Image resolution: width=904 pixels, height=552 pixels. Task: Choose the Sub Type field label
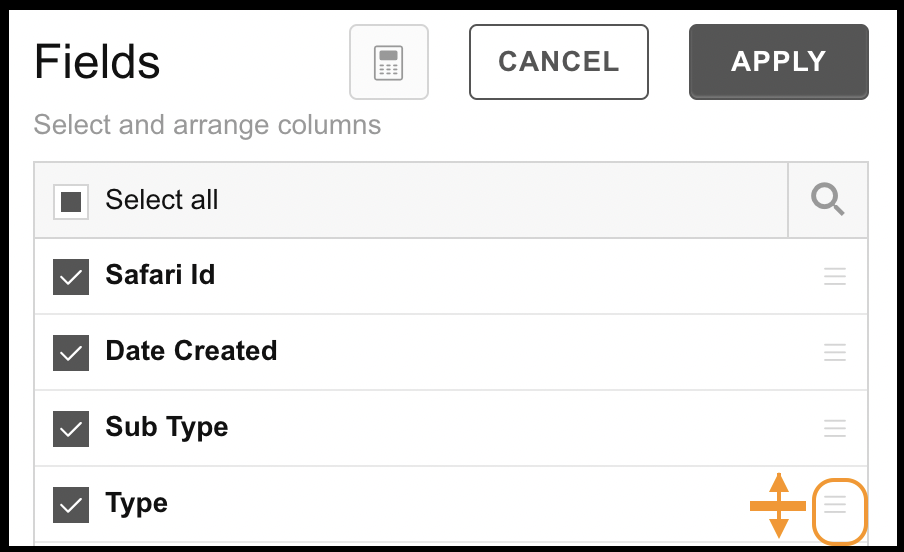point(167,428)
